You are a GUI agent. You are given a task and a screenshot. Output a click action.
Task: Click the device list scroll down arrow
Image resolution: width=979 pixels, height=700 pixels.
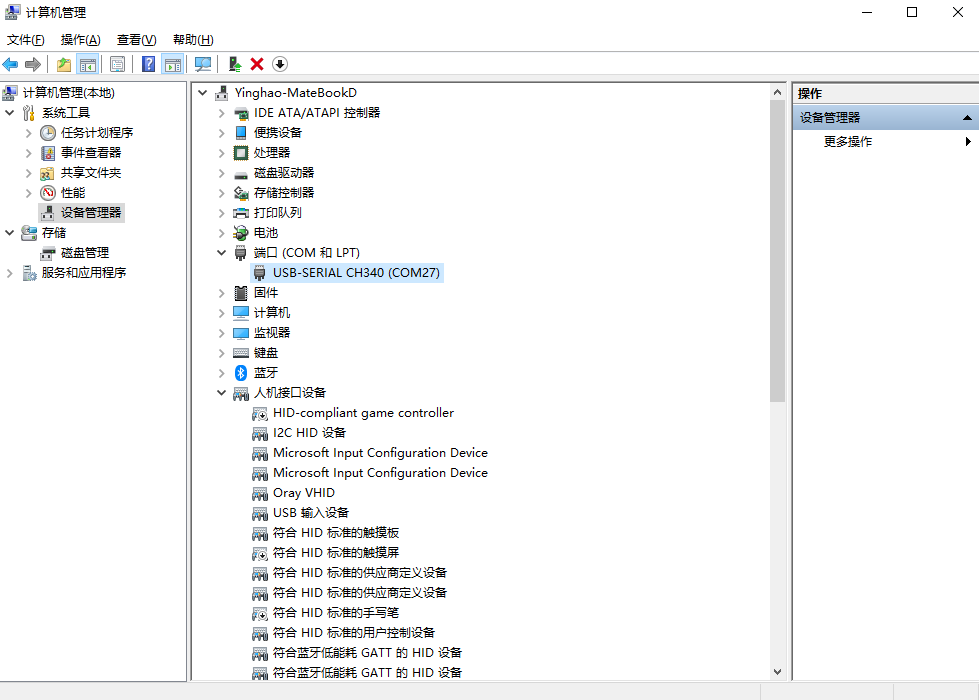point(778,673)
